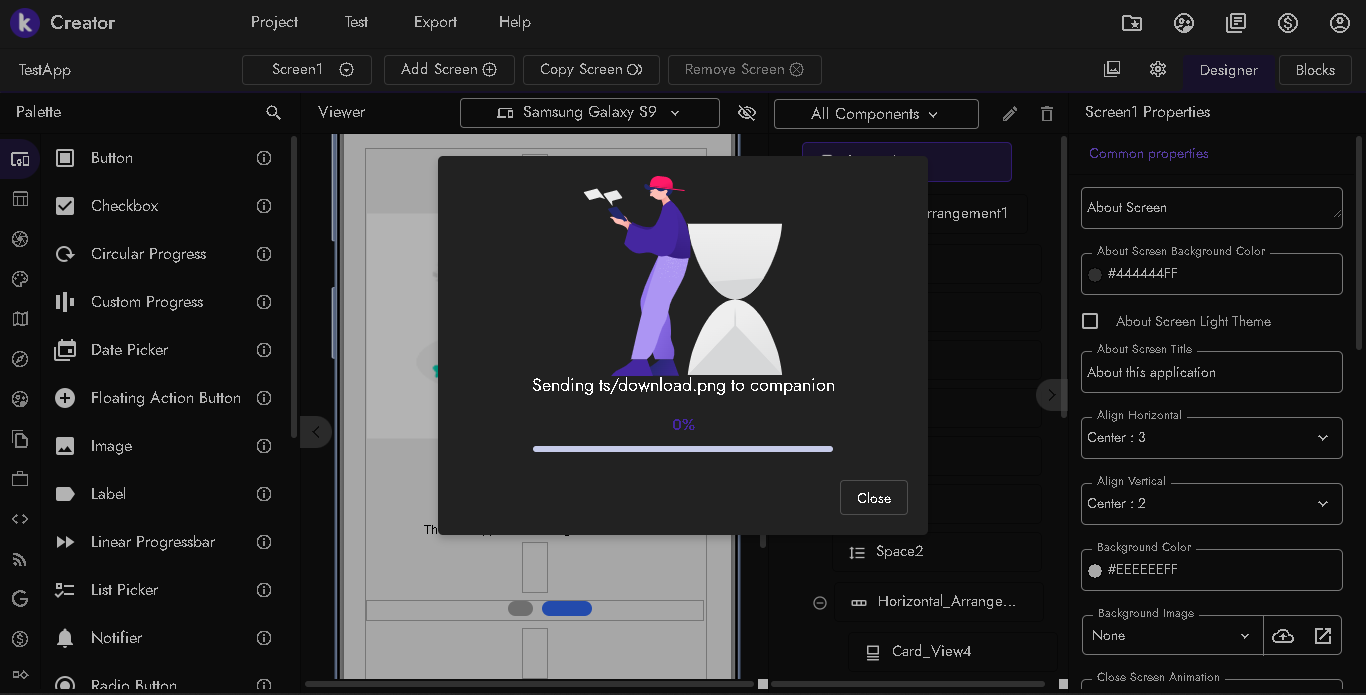The image size is (1366, 695).
Task: Switch to the Blocks tab
Action: pyautogui.click(x=1314, y=70)
